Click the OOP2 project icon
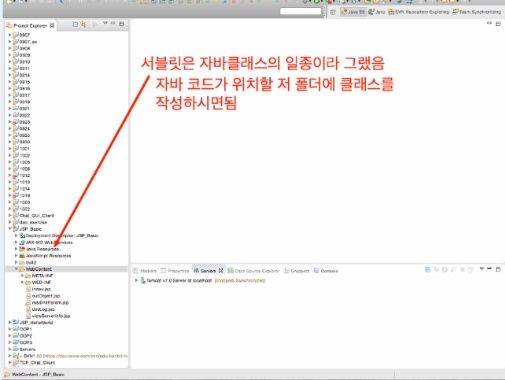 click(15, 336)
